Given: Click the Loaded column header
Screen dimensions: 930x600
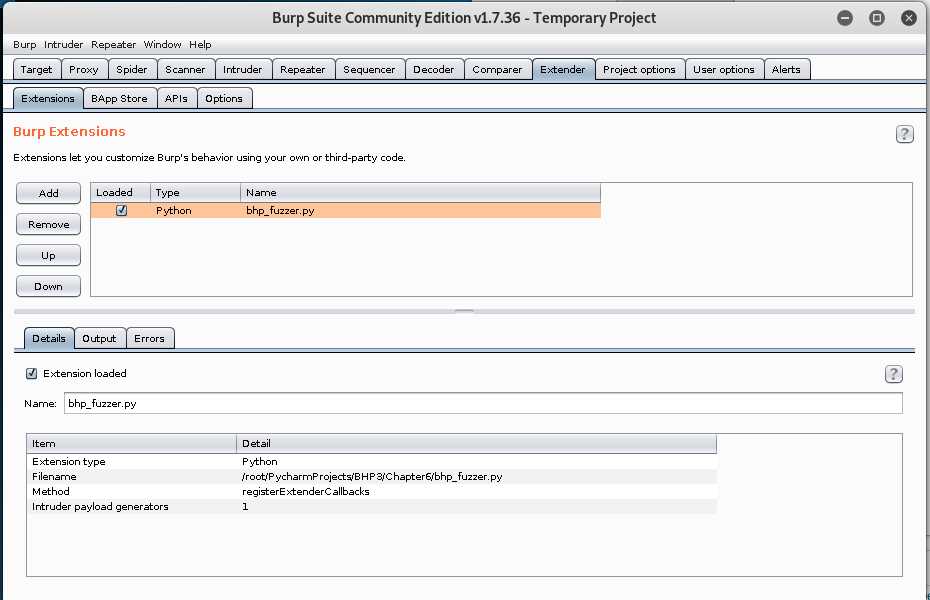Looking at the screenshot, I should pyautogui.click(x=120, y=193).
